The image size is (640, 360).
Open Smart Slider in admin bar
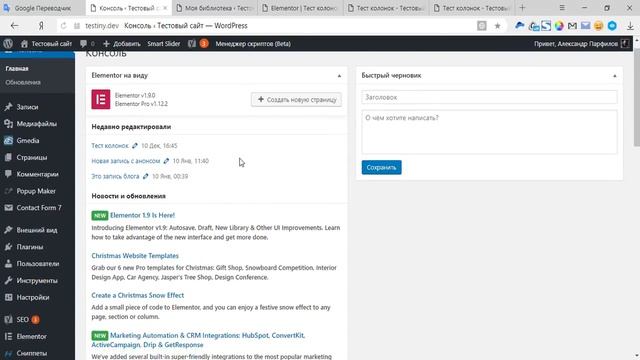(x=164, y=44)
